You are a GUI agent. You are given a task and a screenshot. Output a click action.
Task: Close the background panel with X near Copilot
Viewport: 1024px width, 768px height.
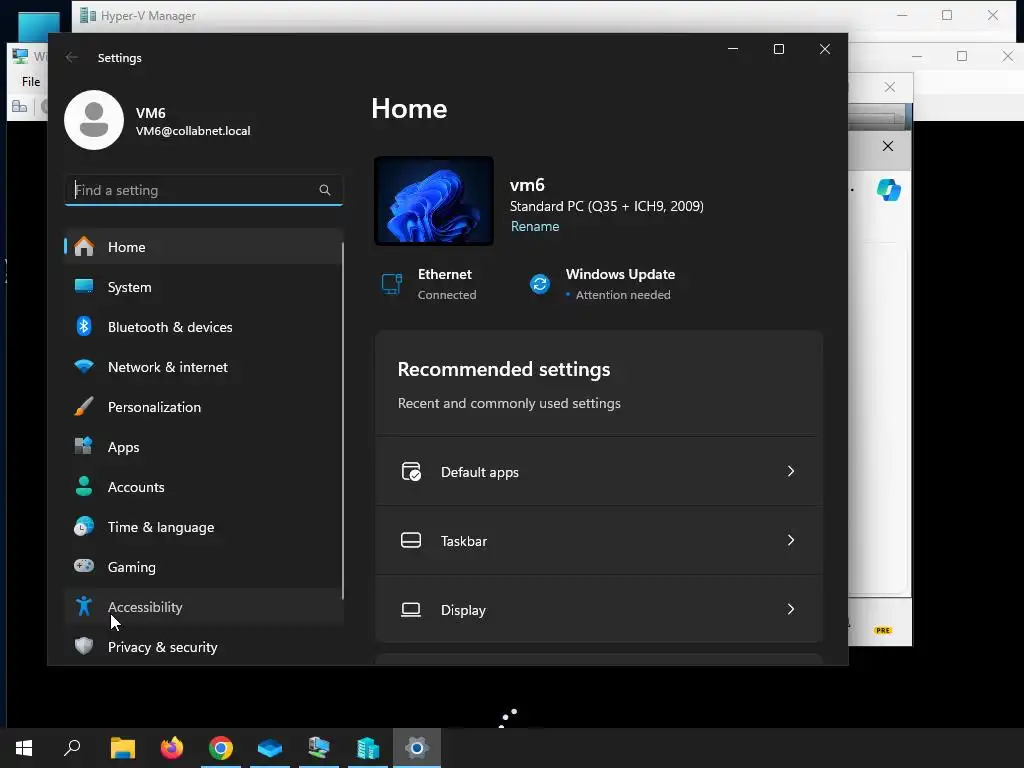[888, 146]
